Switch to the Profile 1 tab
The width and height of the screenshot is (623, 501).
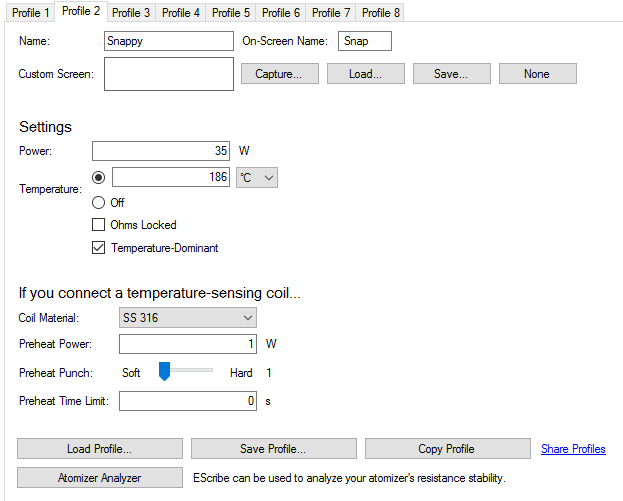point(31,13)
